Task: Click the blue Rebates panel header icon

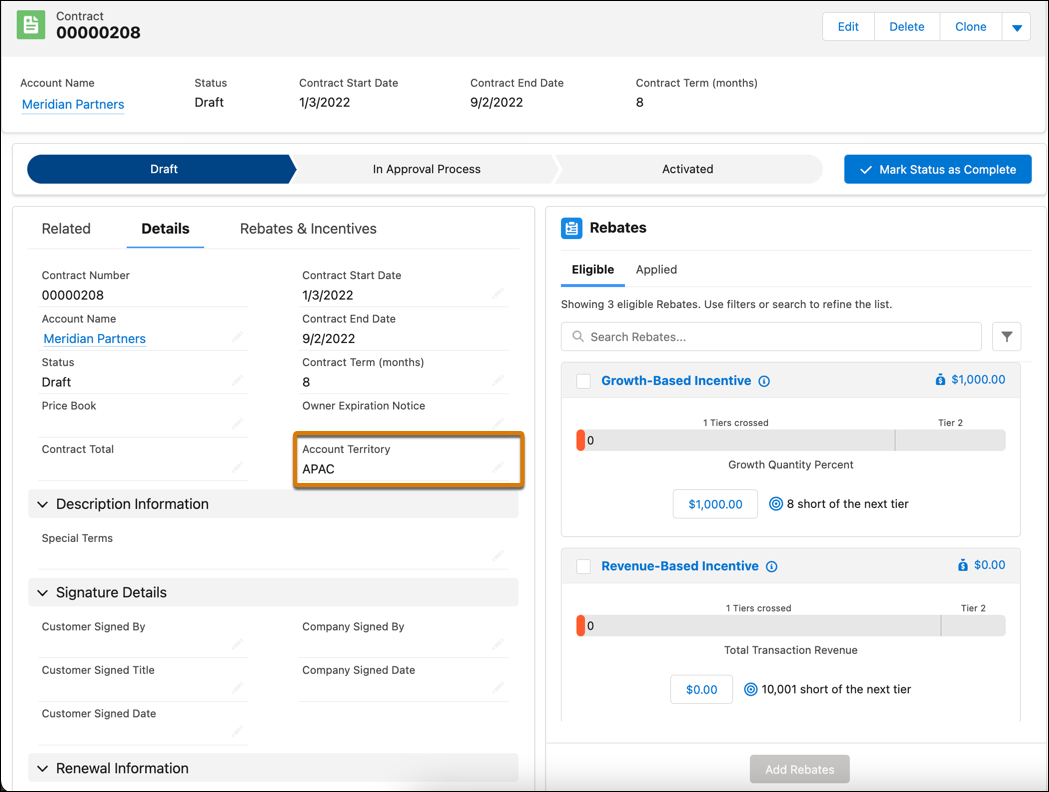Action: 571,228
